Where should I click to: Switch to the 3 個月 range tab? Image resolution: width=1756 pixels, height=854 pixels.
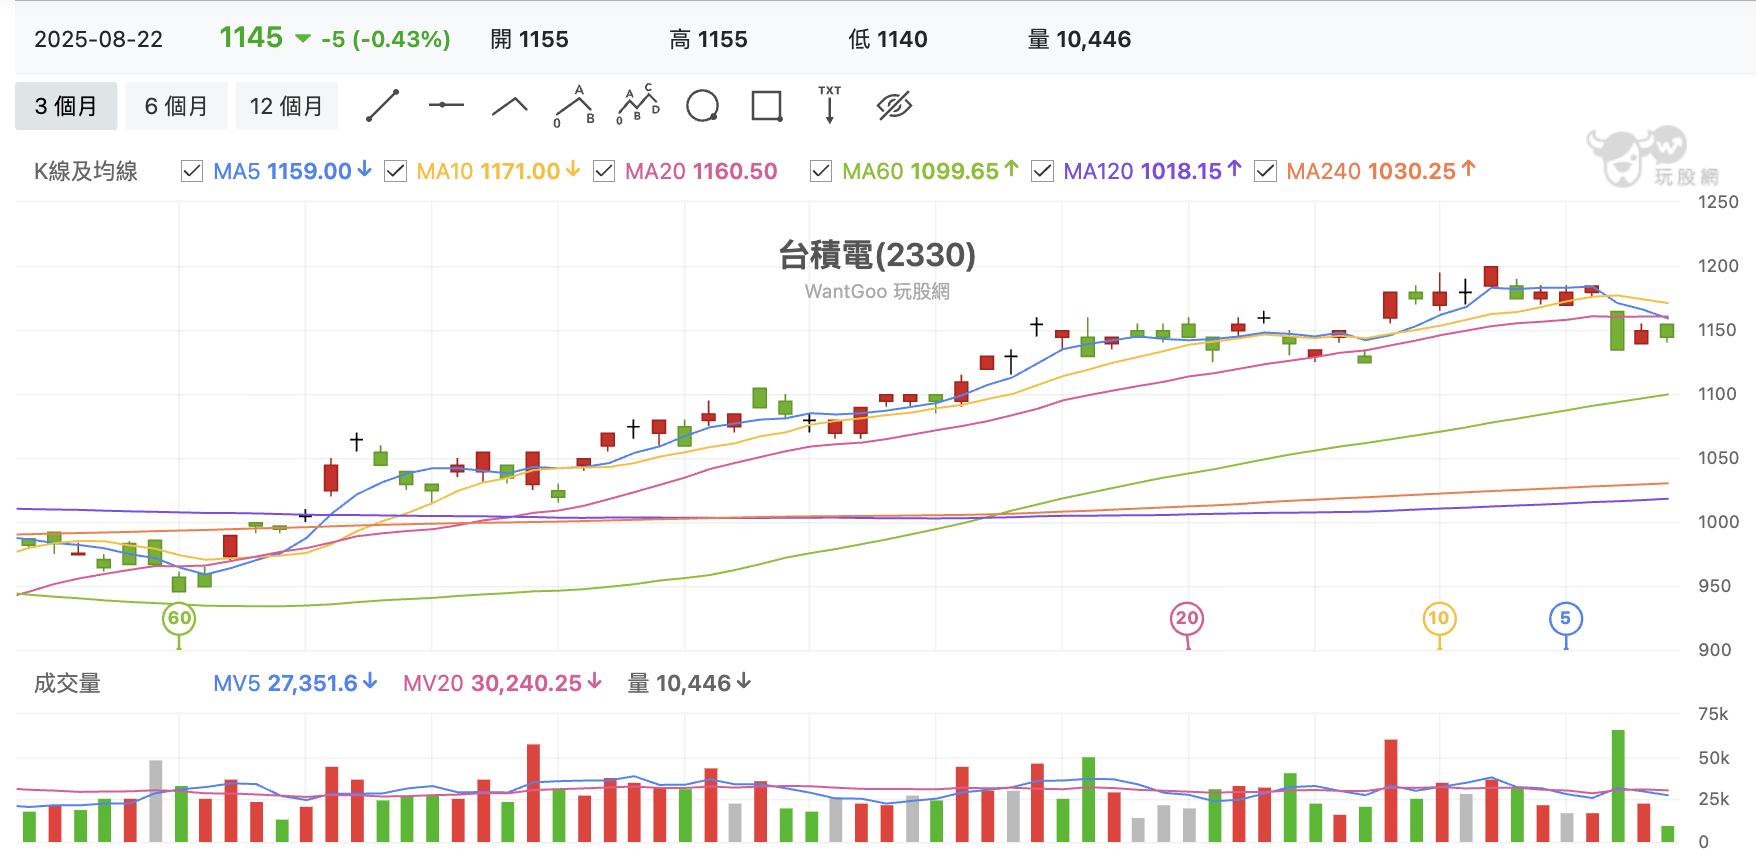coord(66,106)
